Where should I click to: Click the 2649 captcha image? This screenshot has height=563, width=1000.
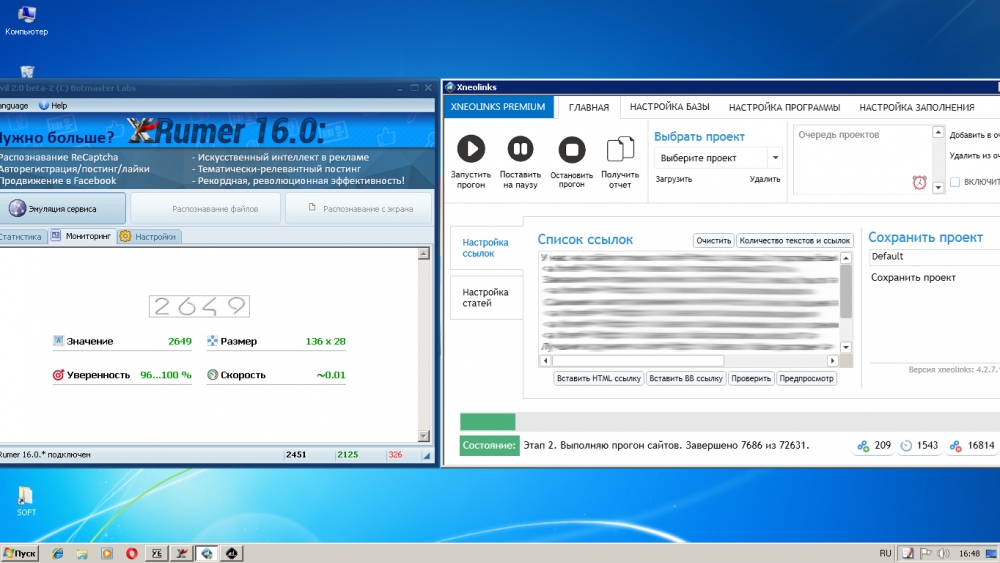pos(199,306)
